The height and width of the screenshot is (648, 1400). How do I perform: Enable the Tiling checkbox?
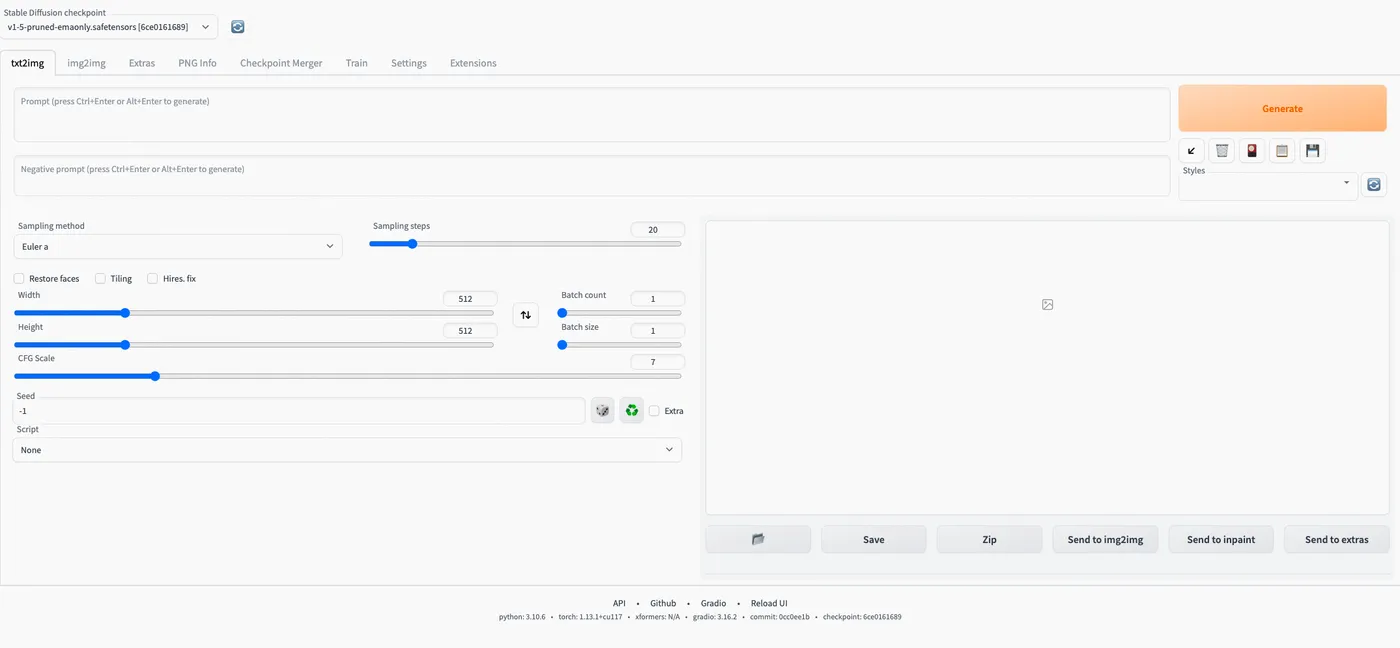(100, 279)
